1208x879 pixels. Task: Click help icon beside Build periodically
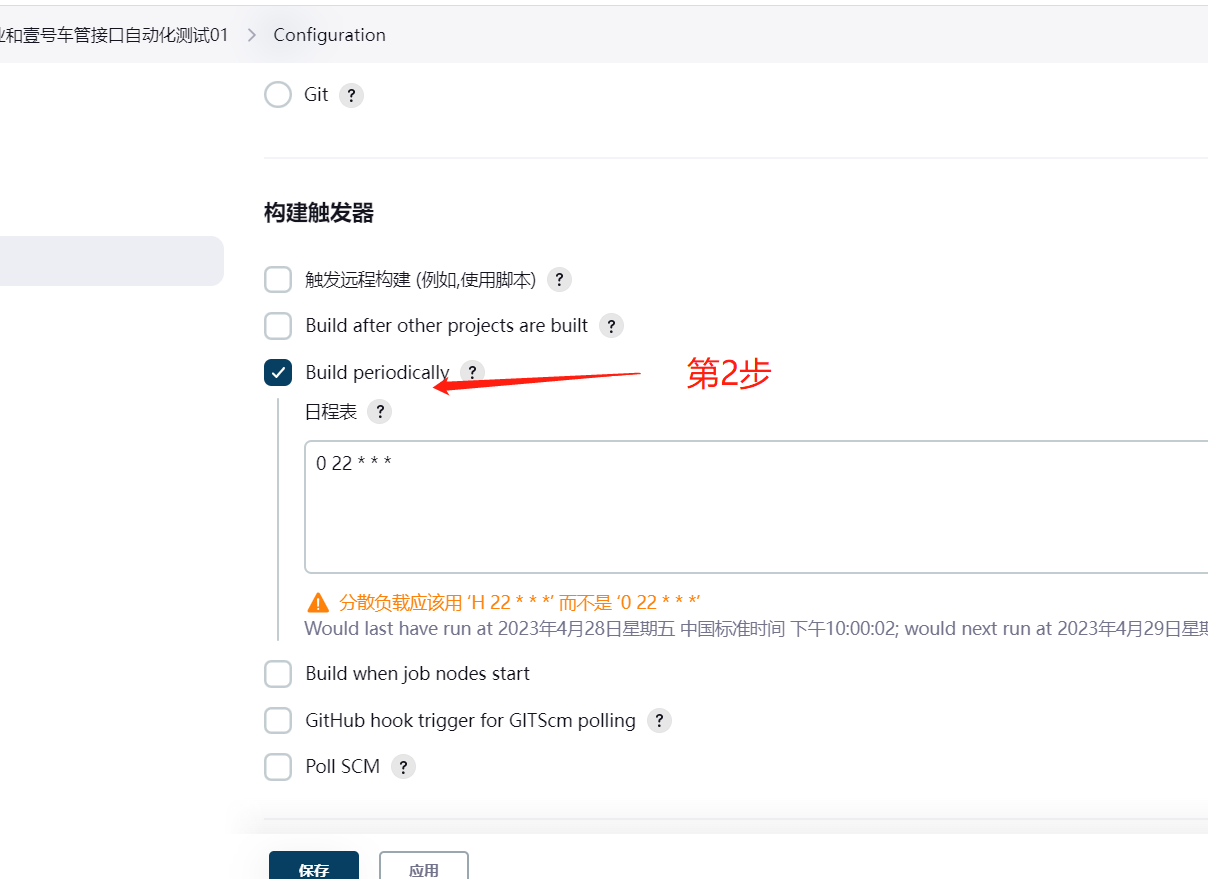pos(472,373)
